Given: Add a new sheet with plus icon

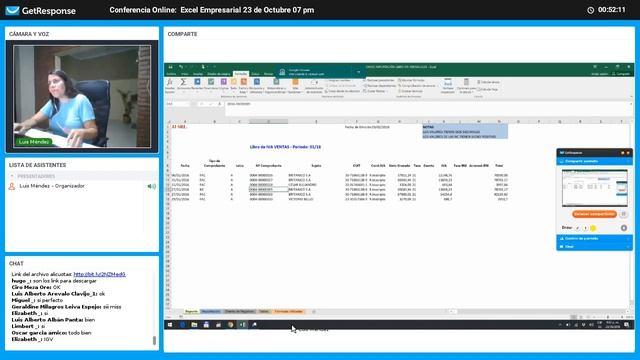Looking at the screenshot, I should 314,311.
